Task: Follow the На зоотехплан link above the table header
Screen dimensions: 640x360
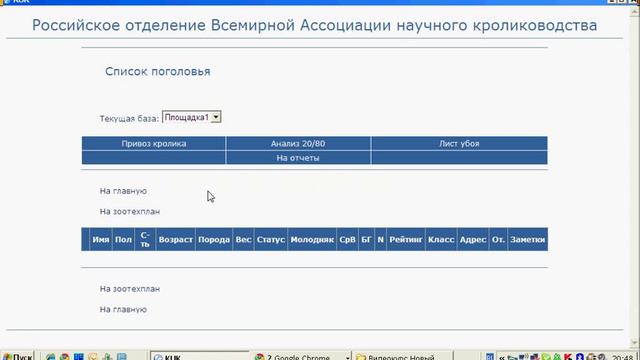Action: 130,211
